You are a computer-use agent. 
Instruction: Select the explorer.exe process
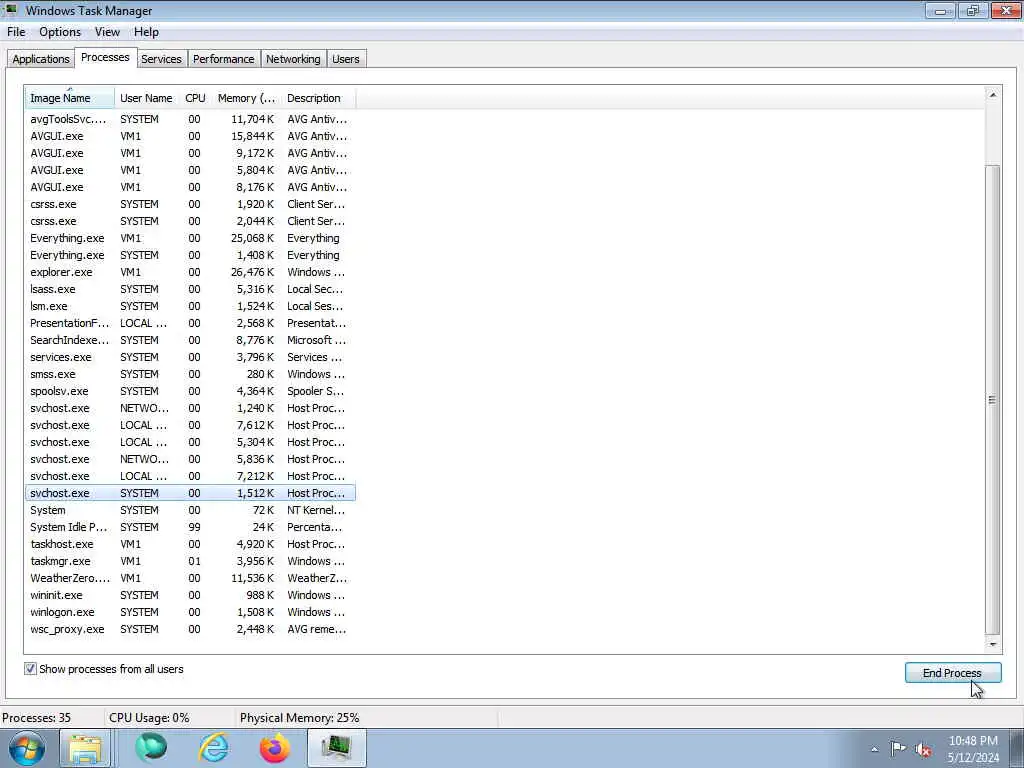tap(190, 272)
